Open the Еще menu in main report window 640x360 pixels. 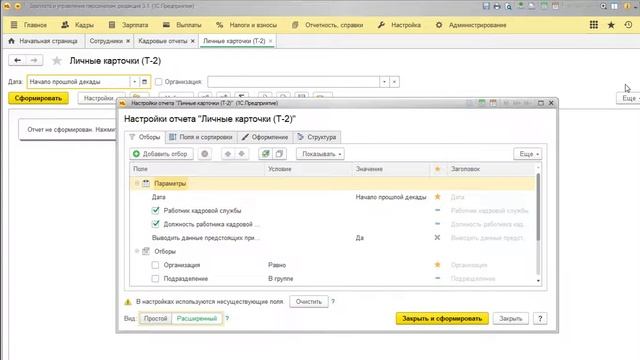coord(629,98)
